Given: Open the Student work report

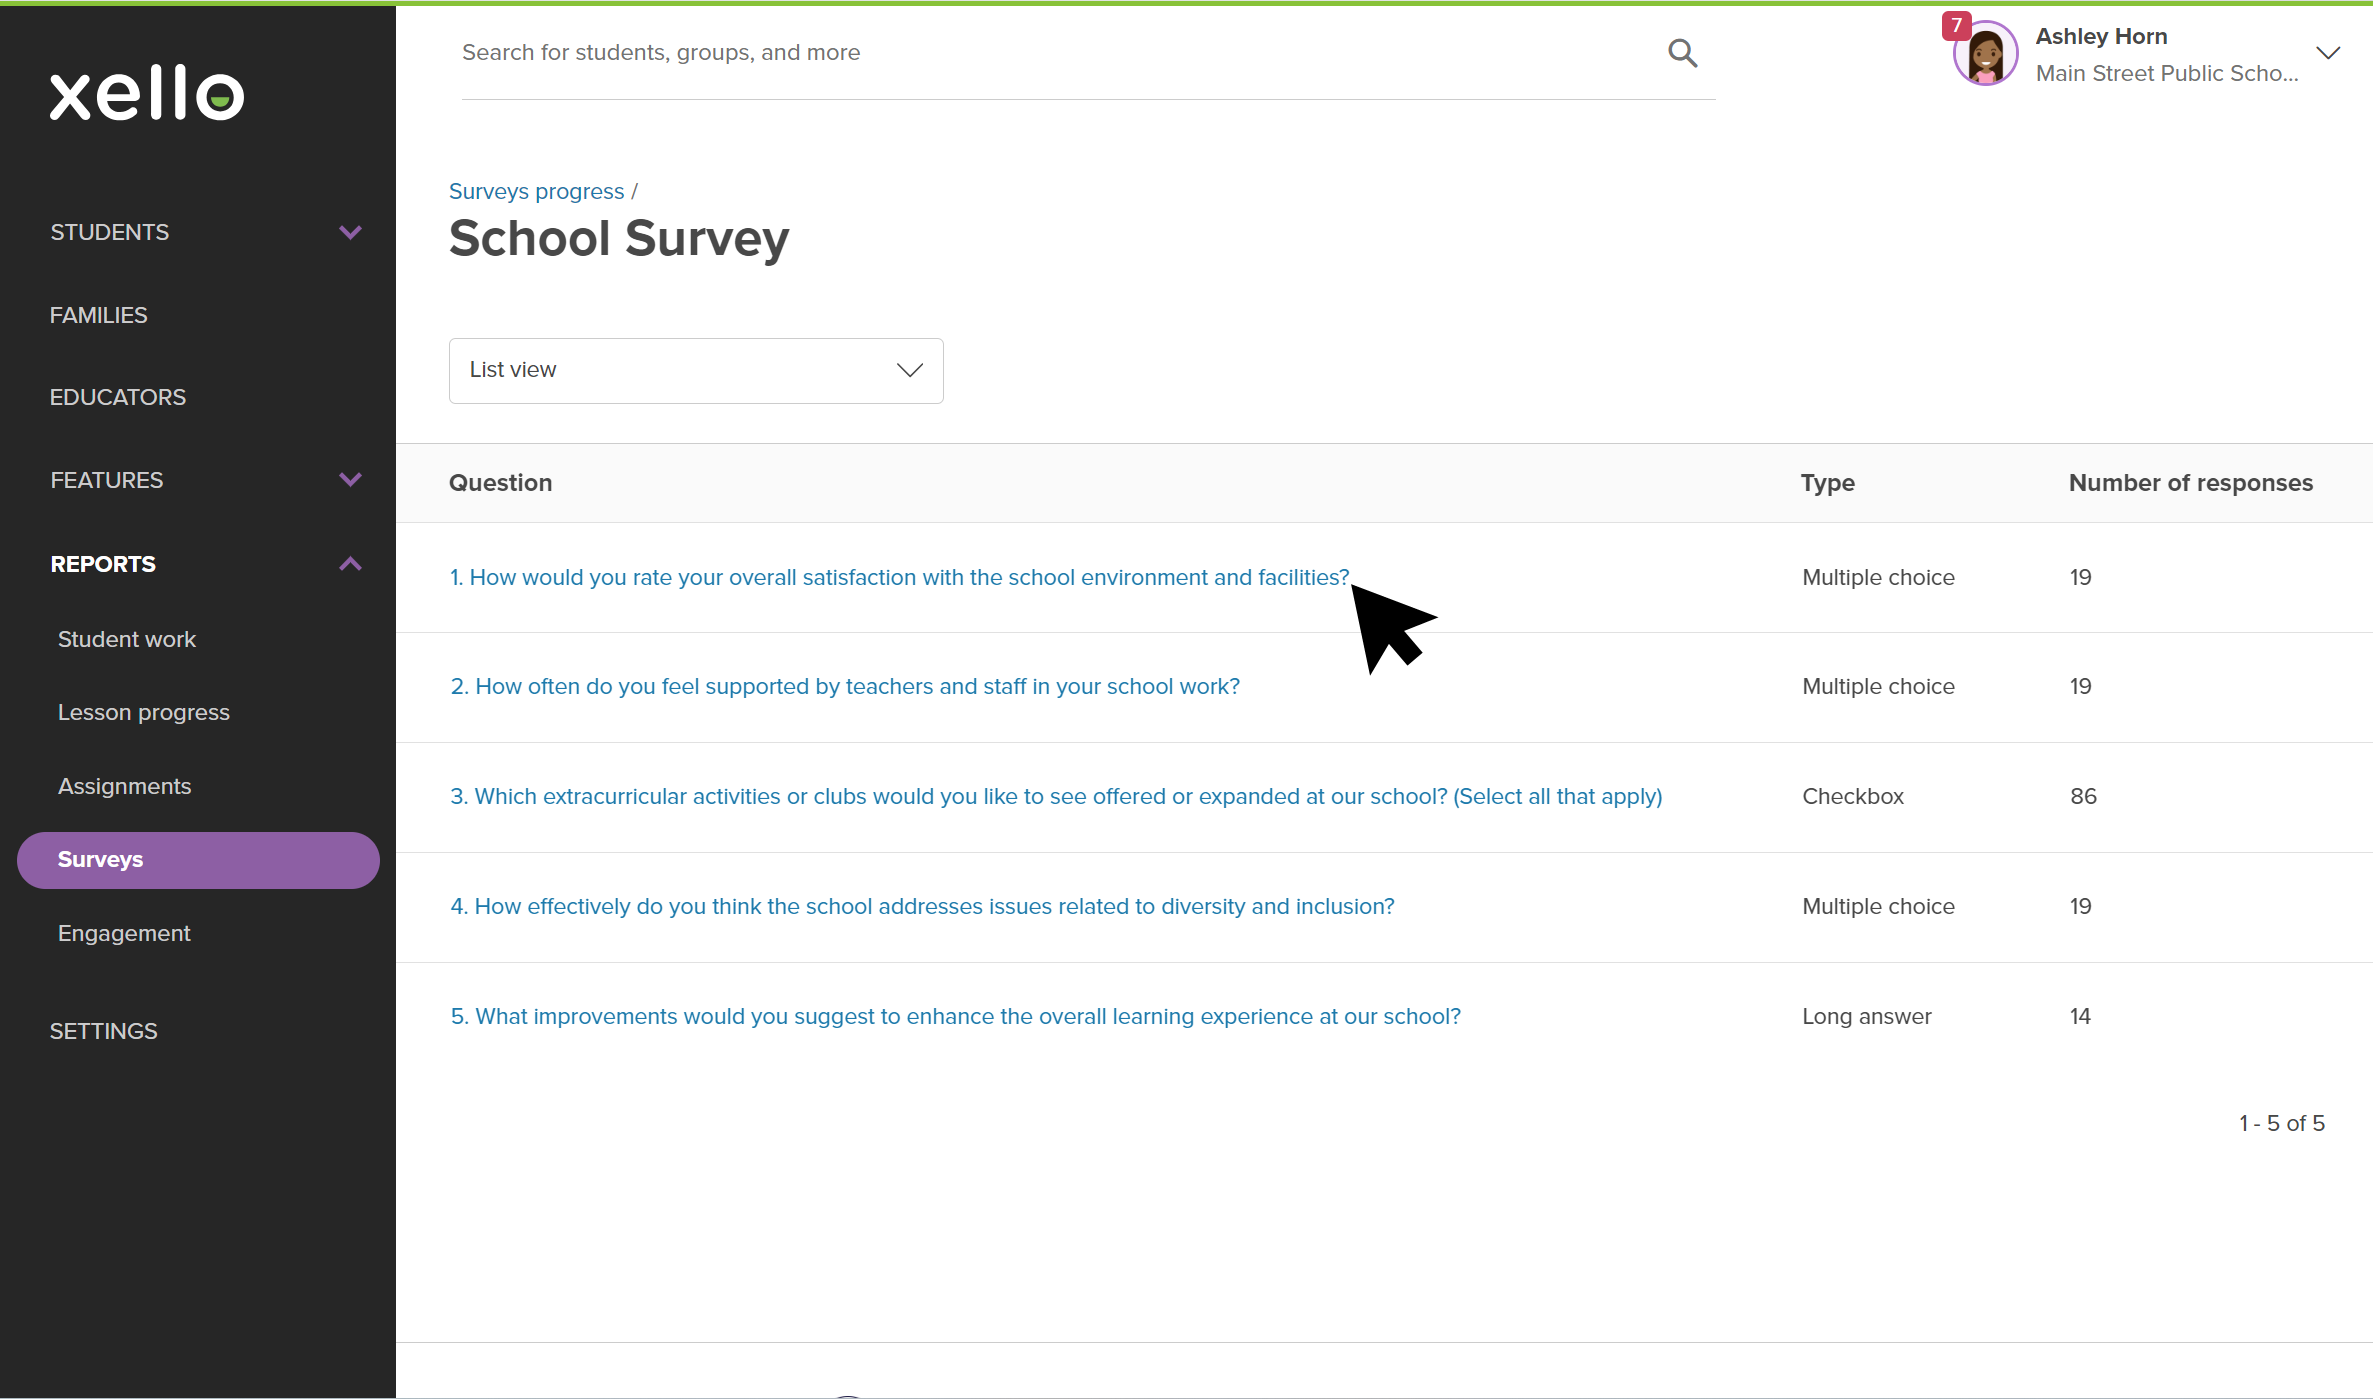Looking at the screenshot, I should [126, 638].
